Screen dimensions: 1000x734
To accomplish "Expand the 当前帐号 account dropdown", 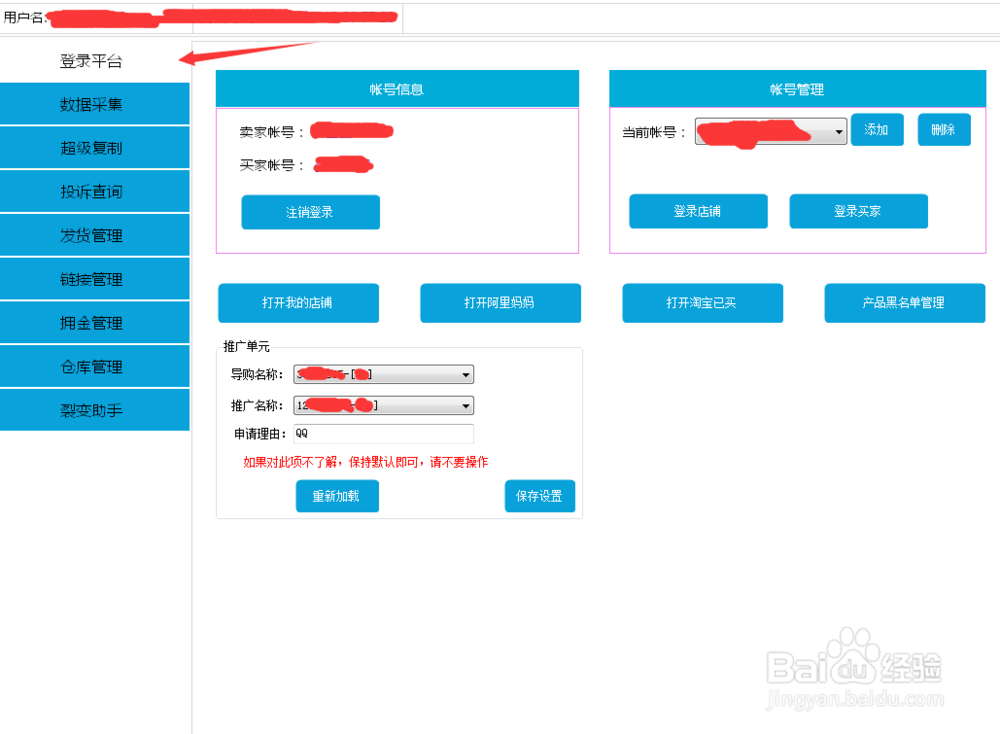I will [838, 130].
